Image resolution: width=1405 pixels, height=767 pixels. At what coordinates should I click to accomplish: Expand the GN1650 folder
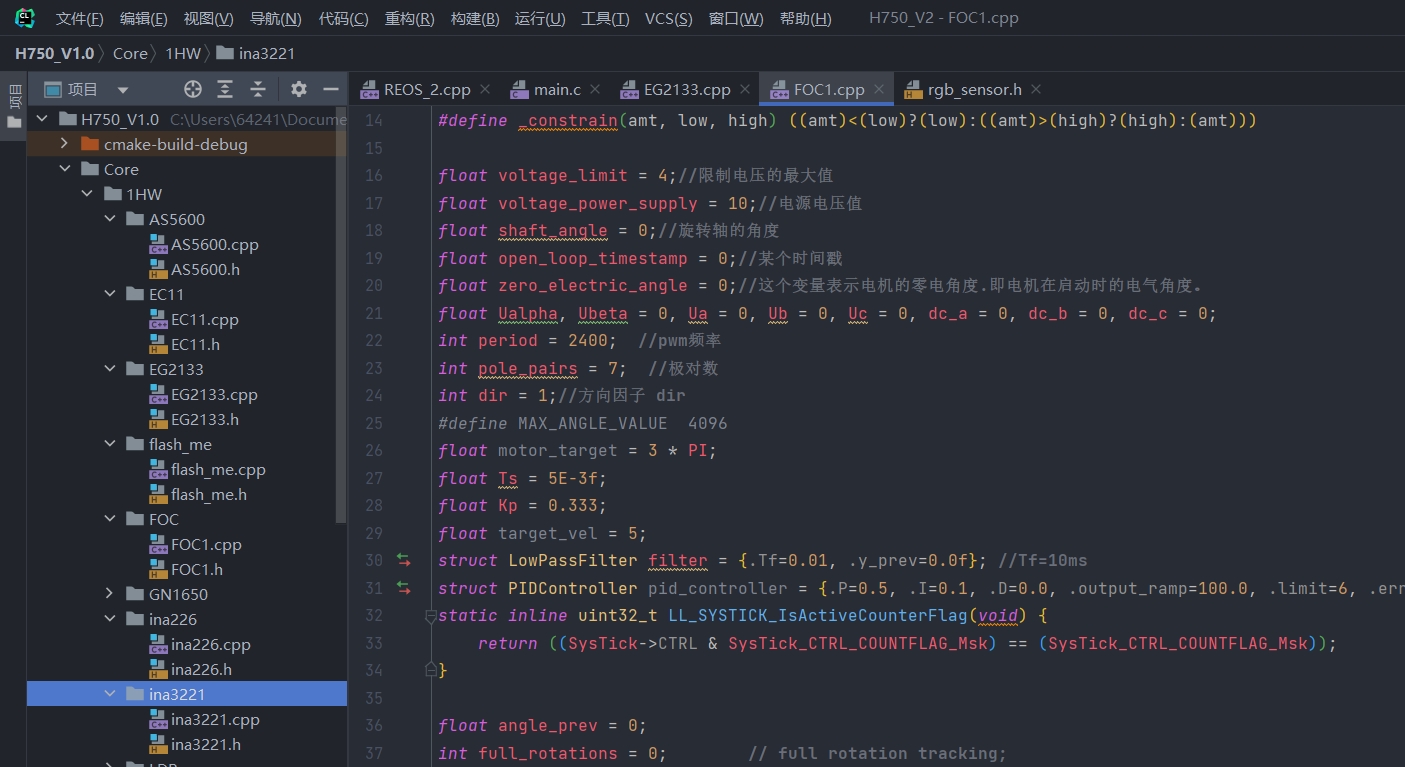pyautogui.click(x=110, y=594)
